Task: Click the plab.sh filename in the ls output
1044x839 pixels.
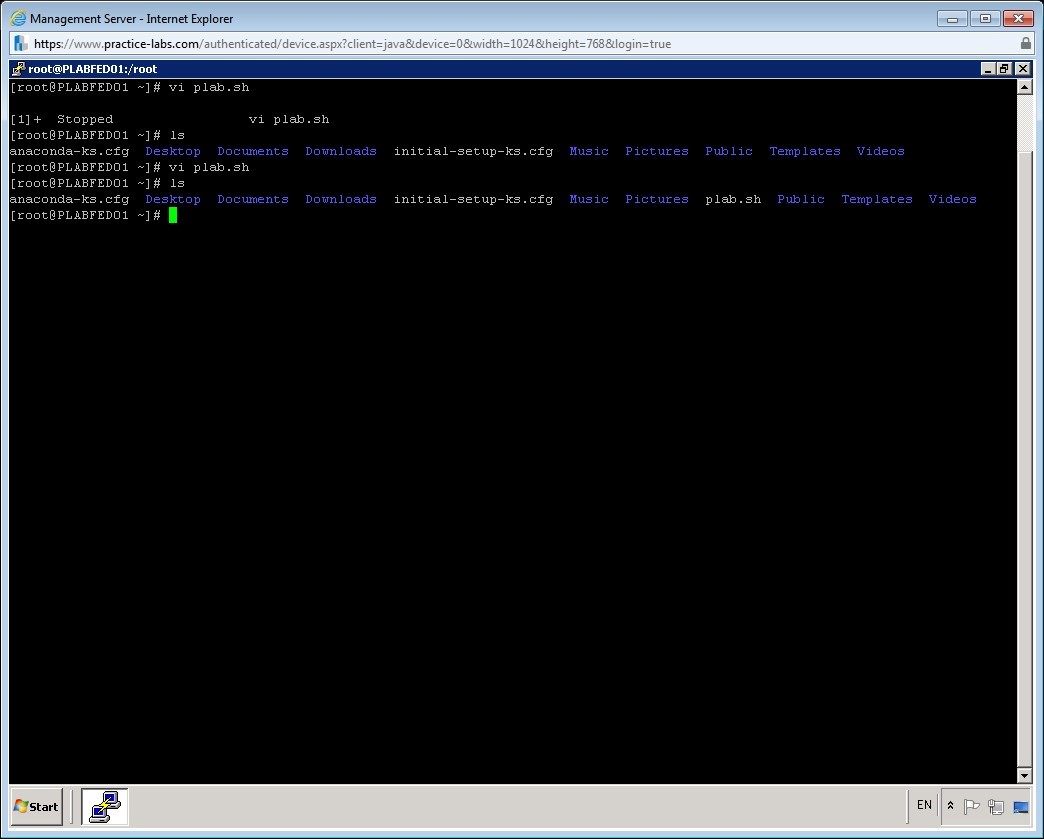Action: [x=733, y=199]
